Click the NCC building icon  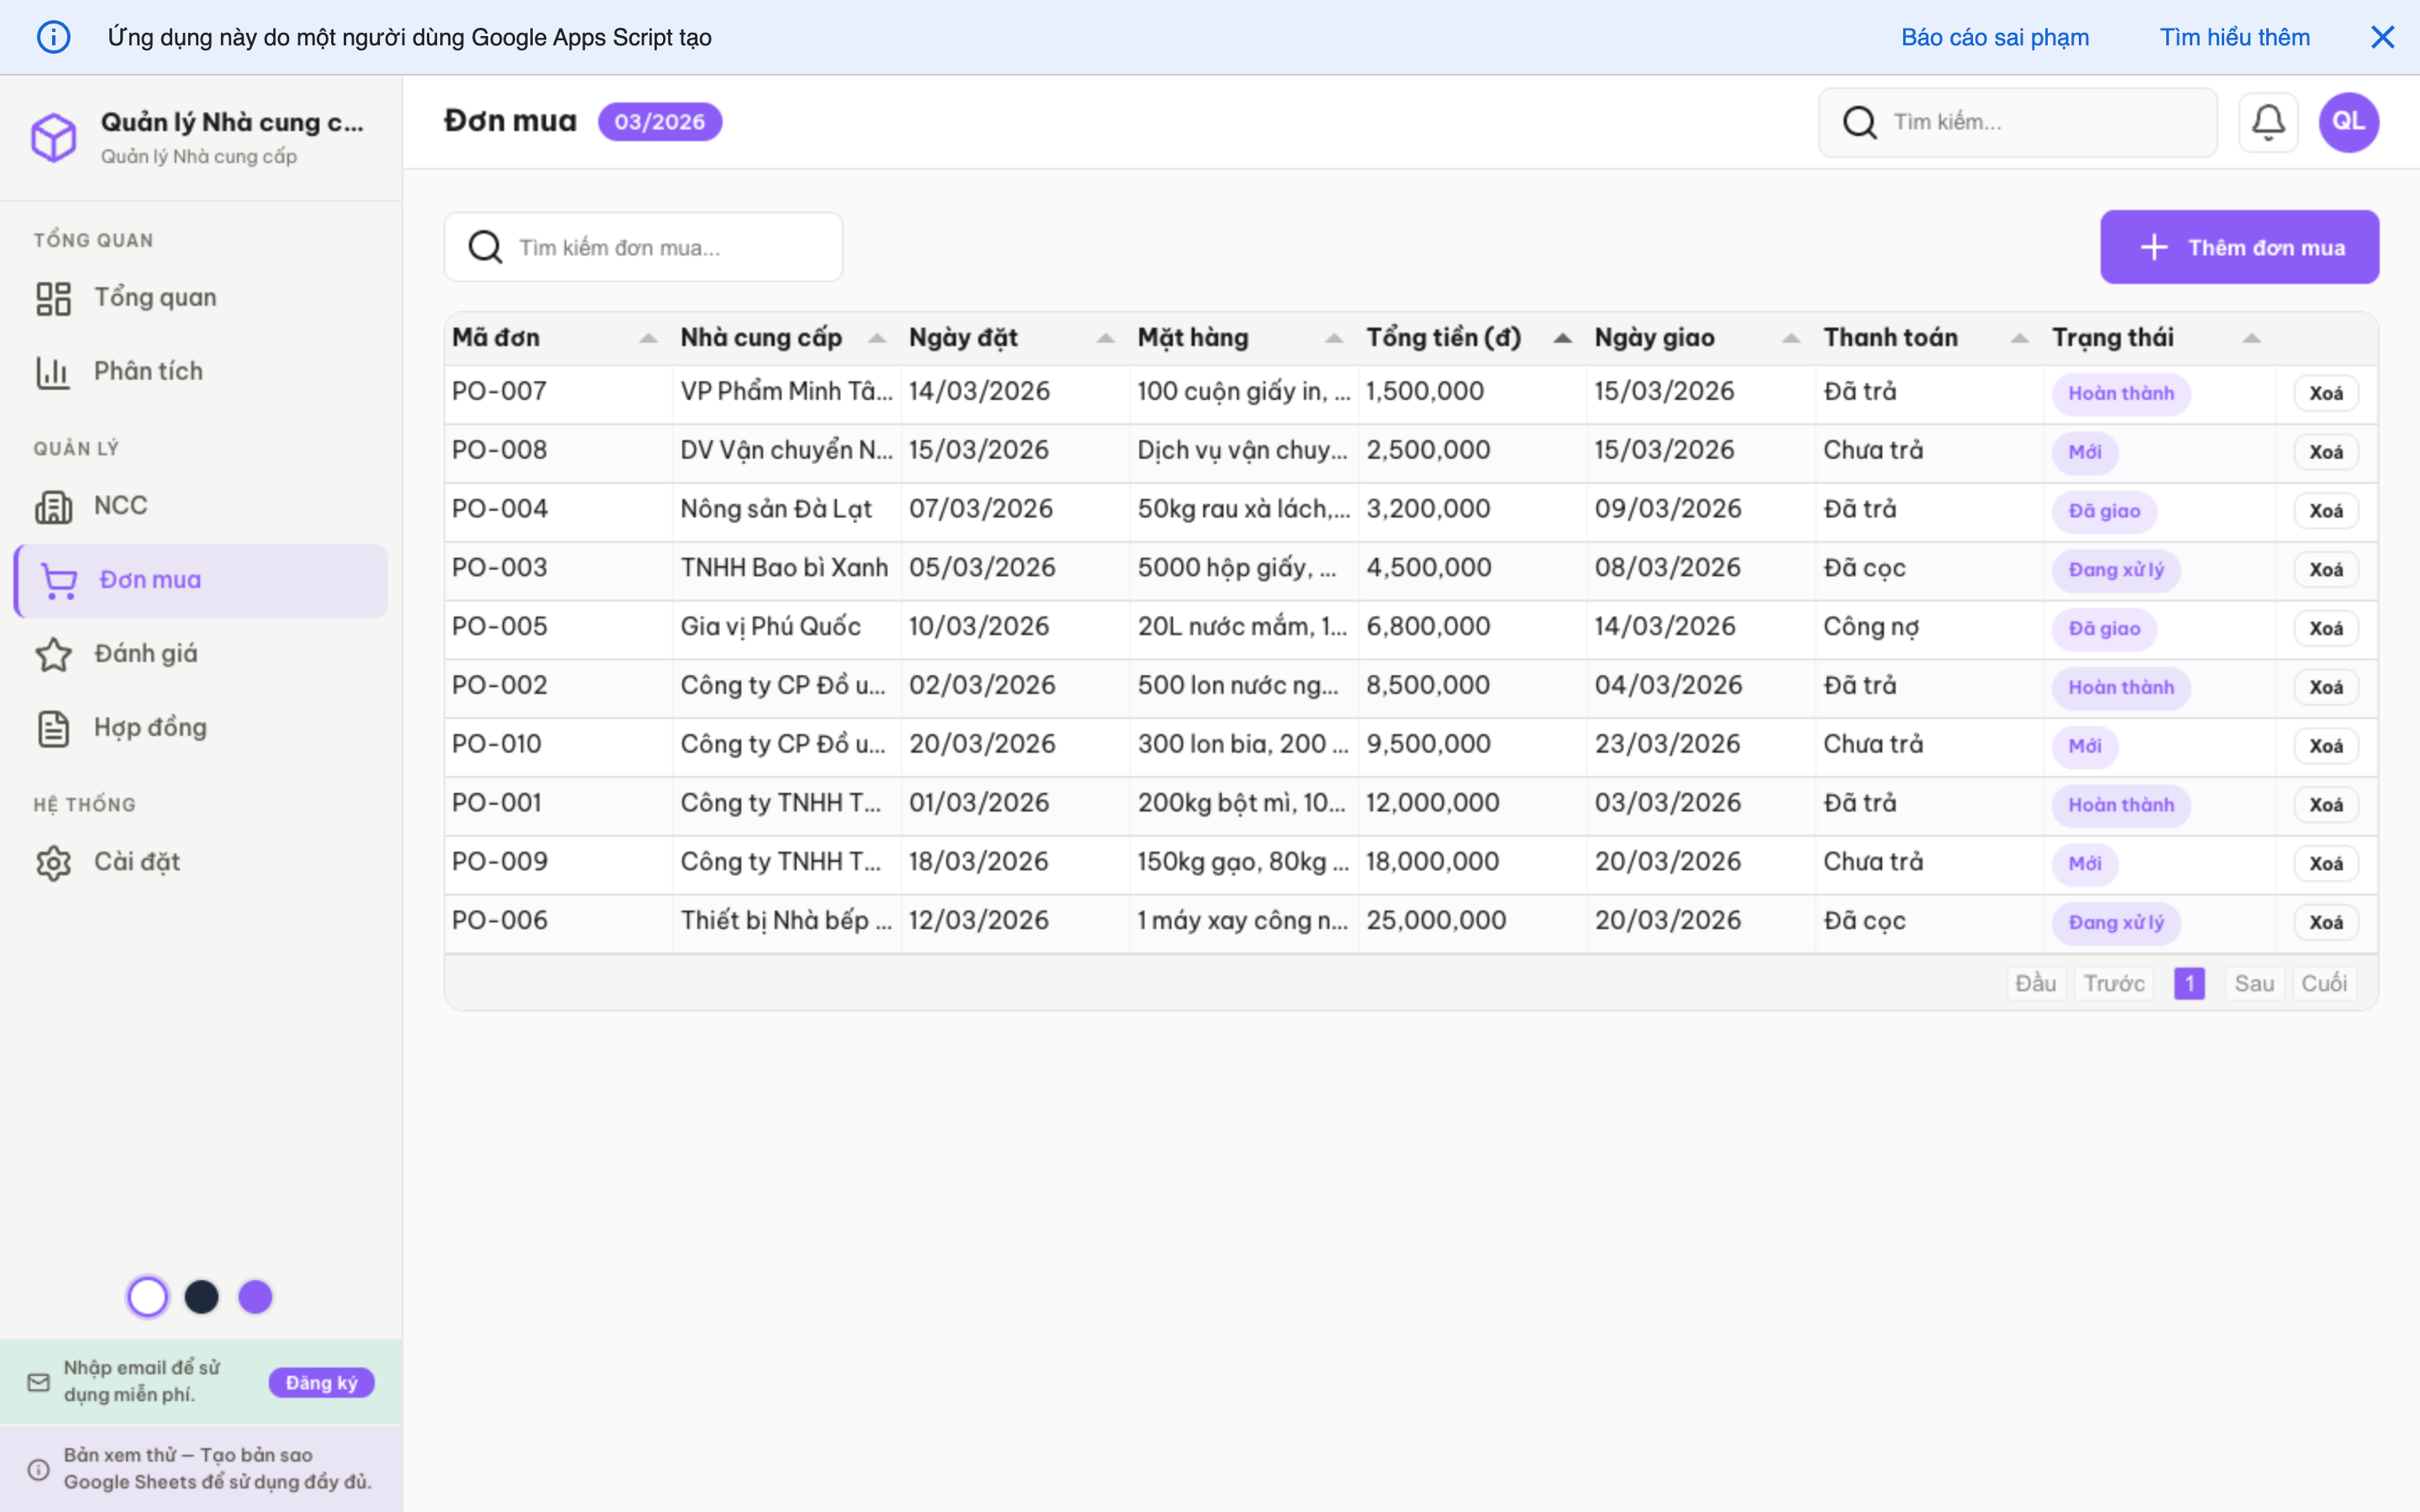click(53, 505)
